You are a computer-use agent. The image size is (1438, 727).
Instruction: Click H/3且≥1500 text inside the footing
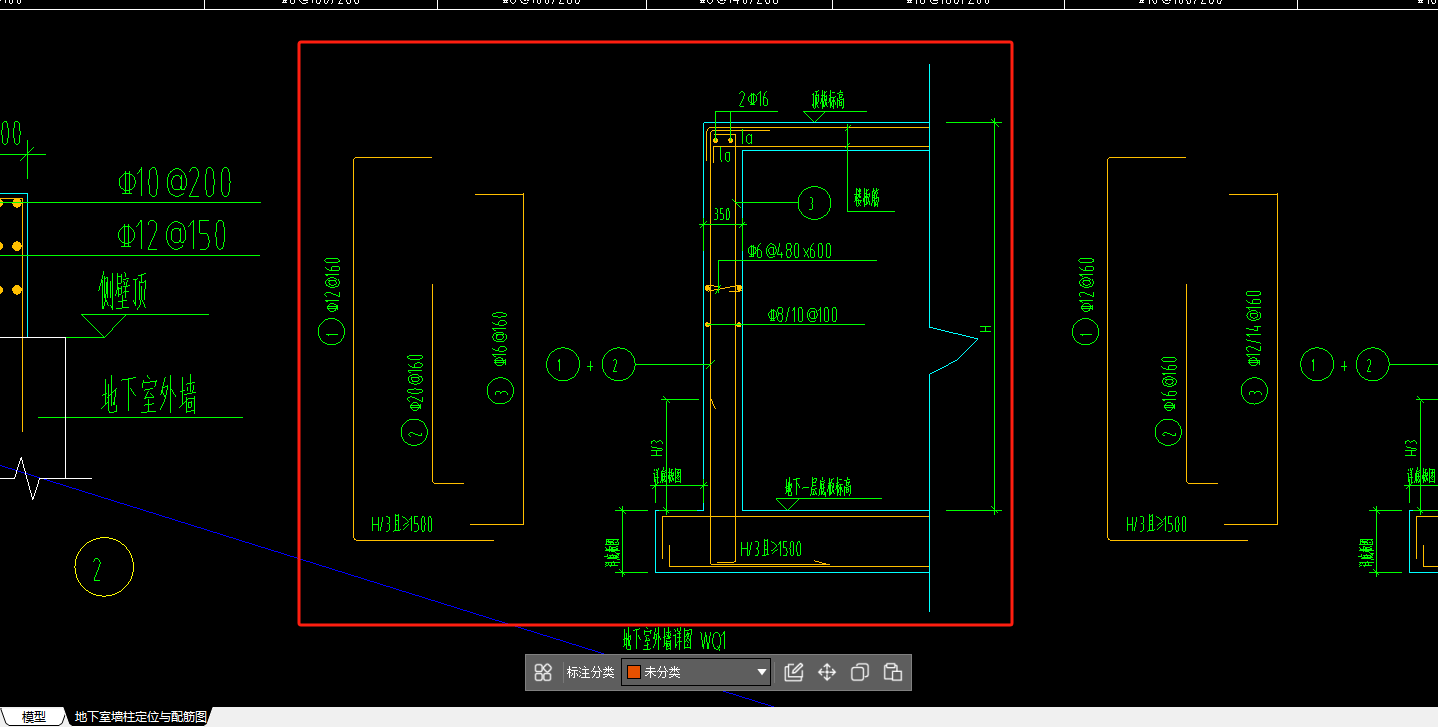pyautogui.click(x=770, y=549)
